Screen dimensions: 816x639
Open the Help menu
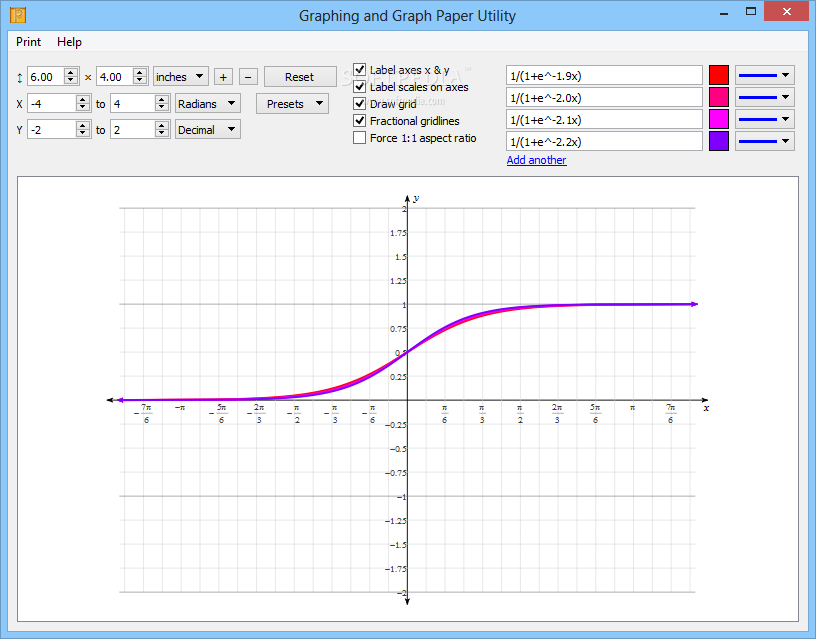click(69, 42)
